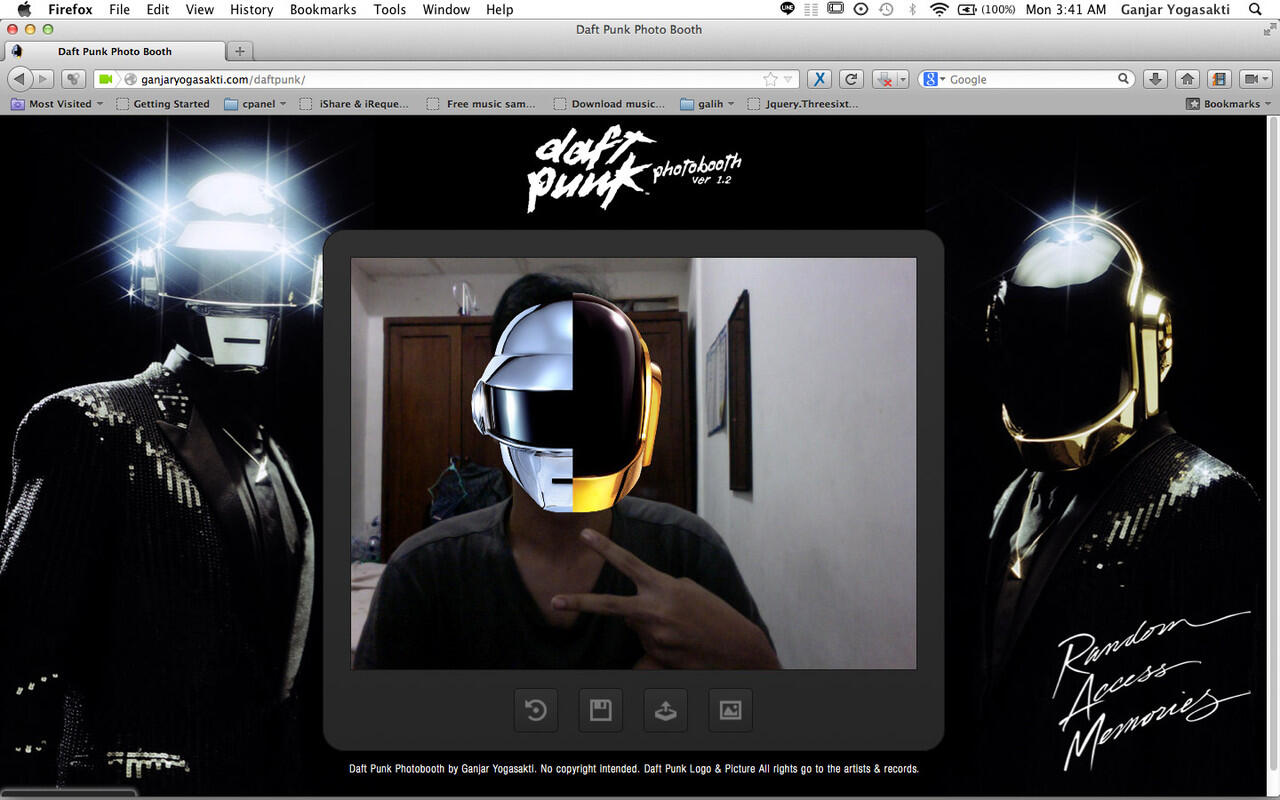Click the site identity globe icon
The image size is (1280, 800).
(x=130, y=79)
